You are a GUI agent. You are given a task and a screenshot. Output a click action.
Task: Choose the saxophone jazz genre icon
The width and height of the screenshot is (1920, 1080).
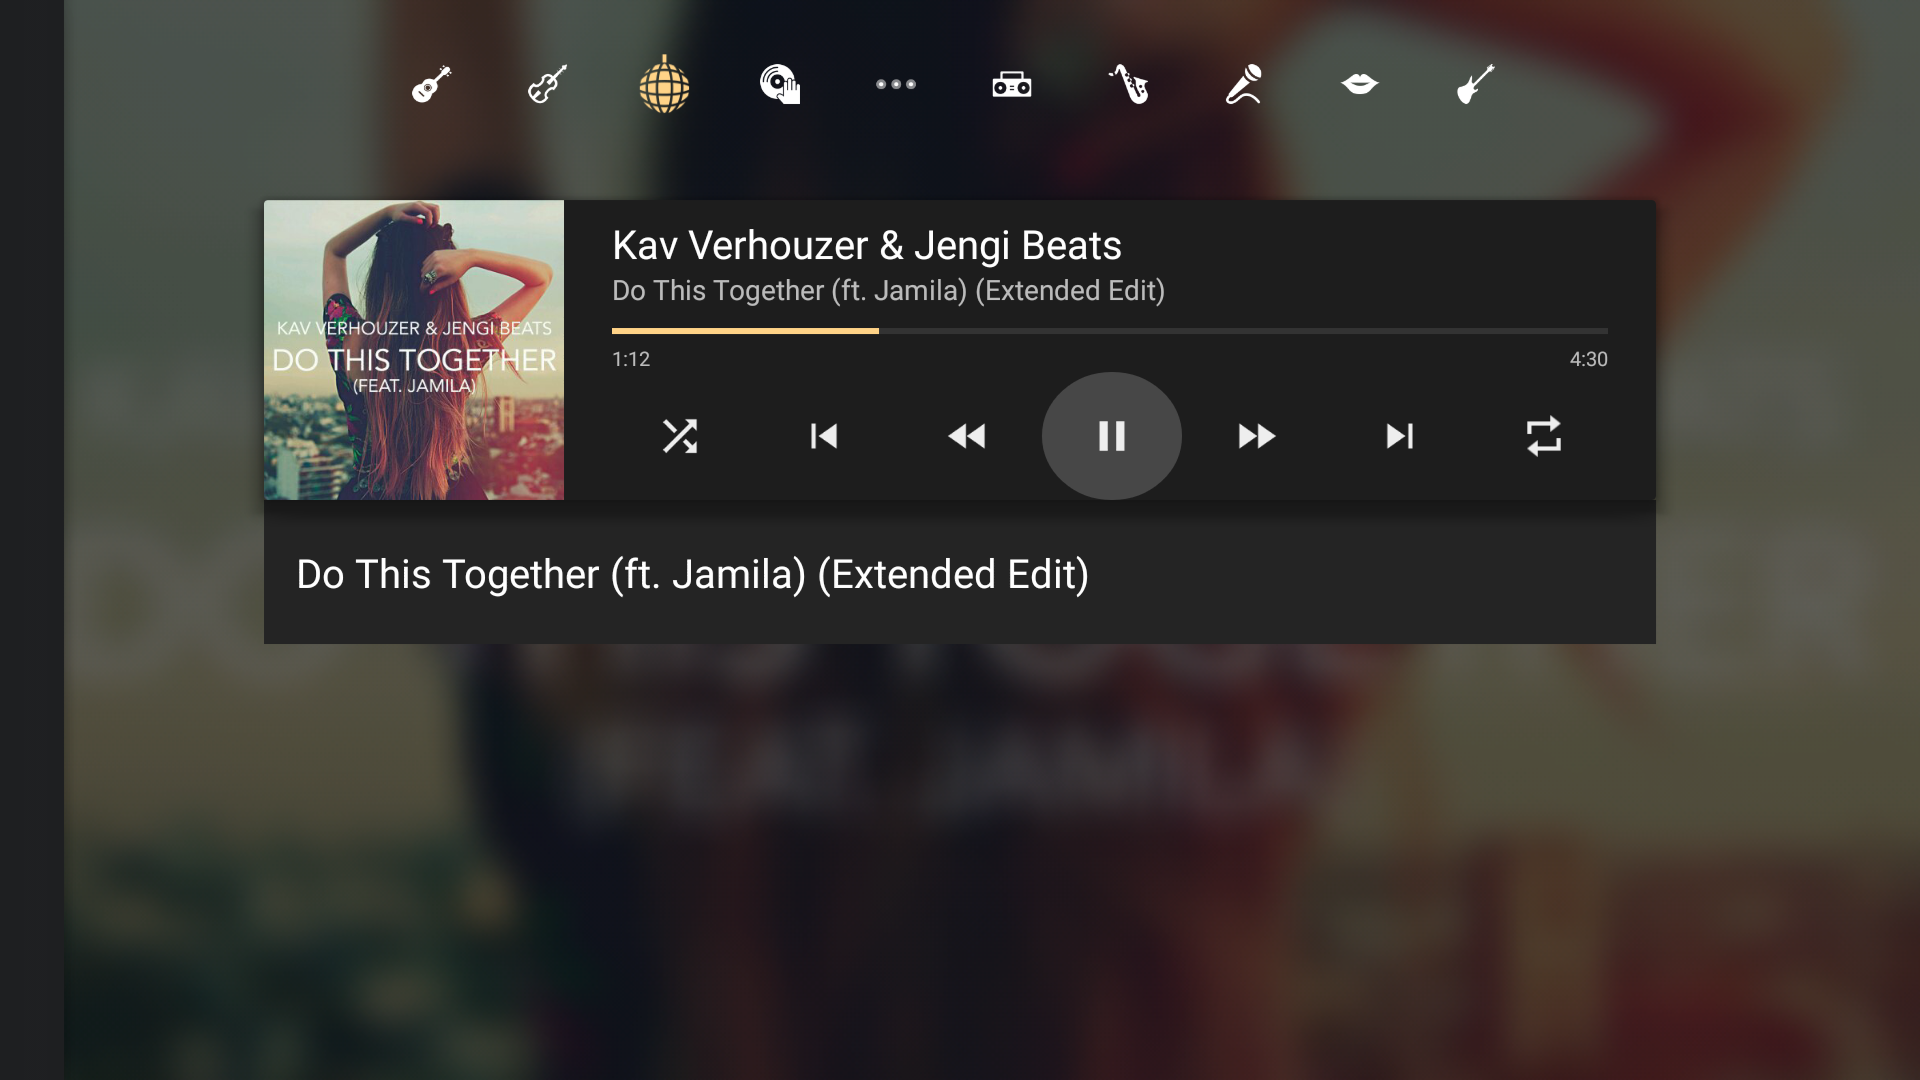point(1128,84)
